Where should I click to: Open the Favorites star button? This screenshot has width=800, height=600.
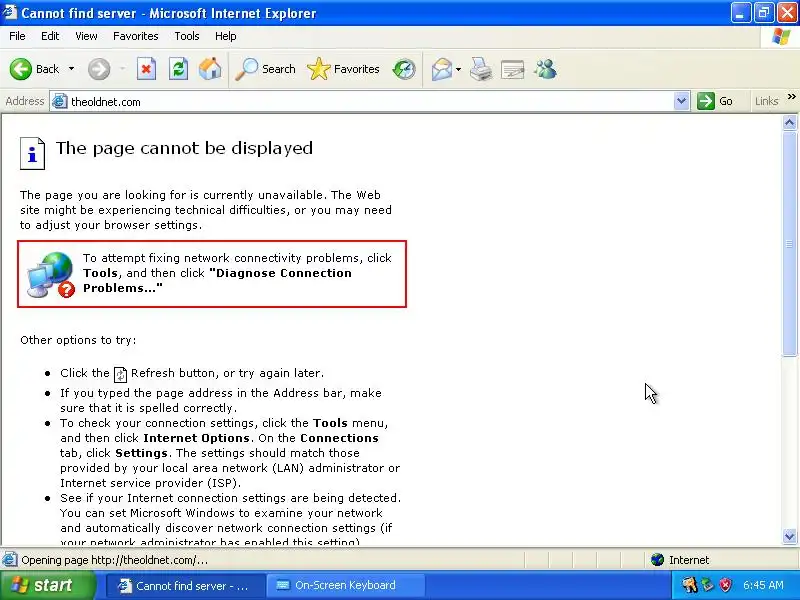(x=343, y=69)
